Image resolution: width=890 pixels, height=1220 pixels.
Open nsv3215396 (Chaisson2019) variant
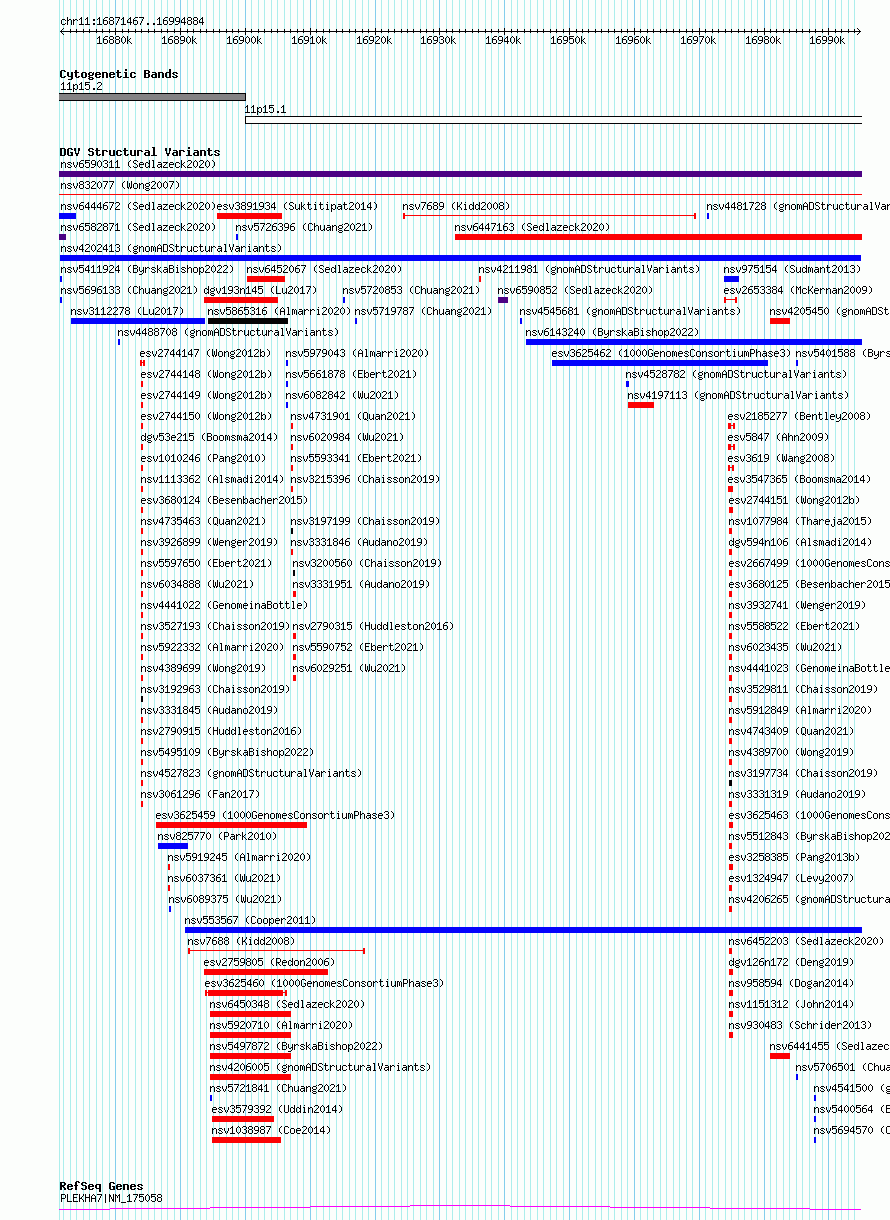292,490
